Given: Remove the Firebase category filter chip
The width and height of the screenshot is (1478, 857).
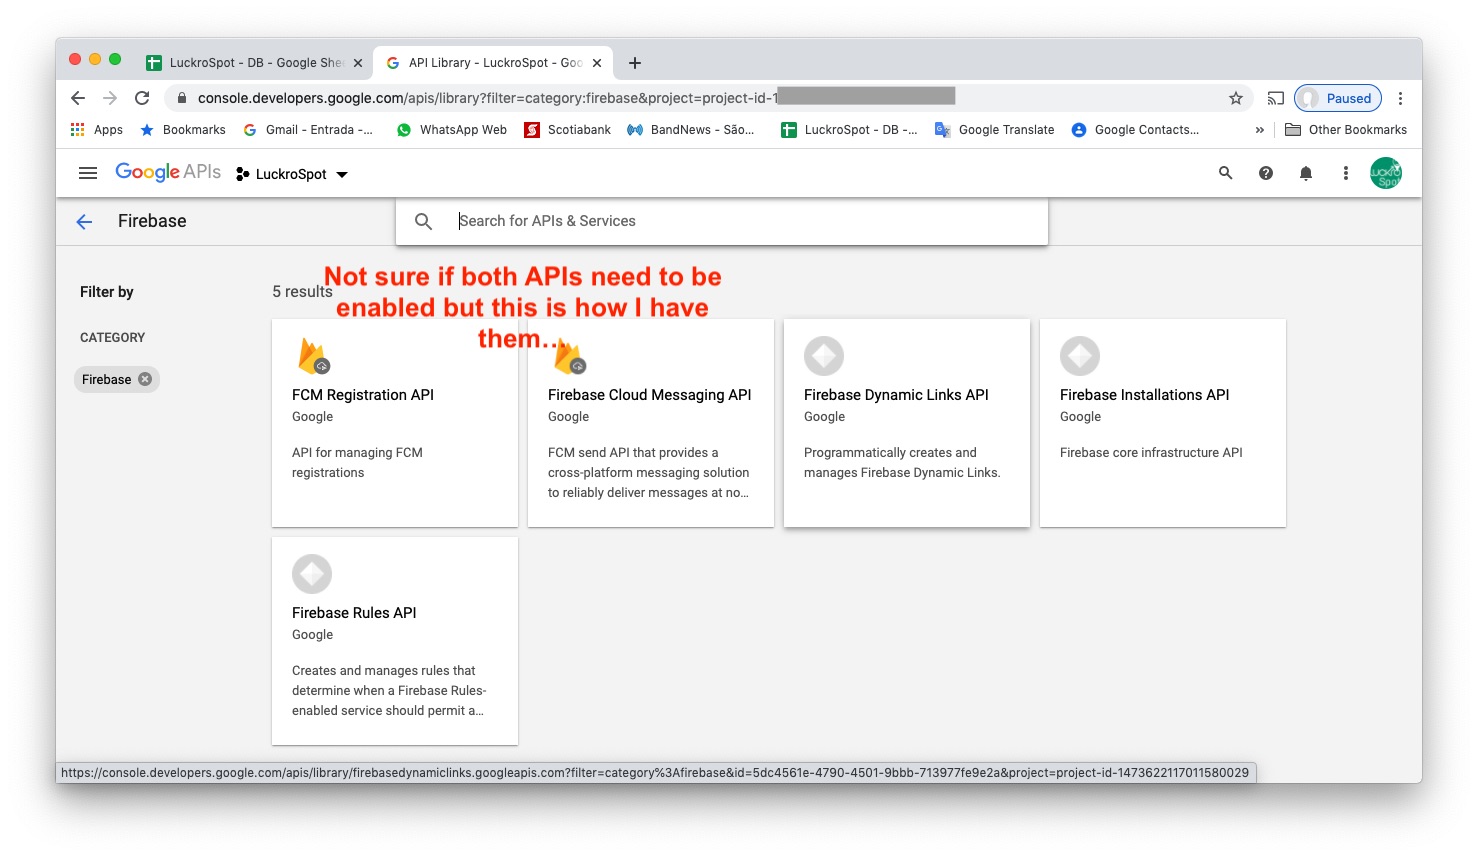Looking at the screenshot, I should pyautogui.click(x=145, y=379).
